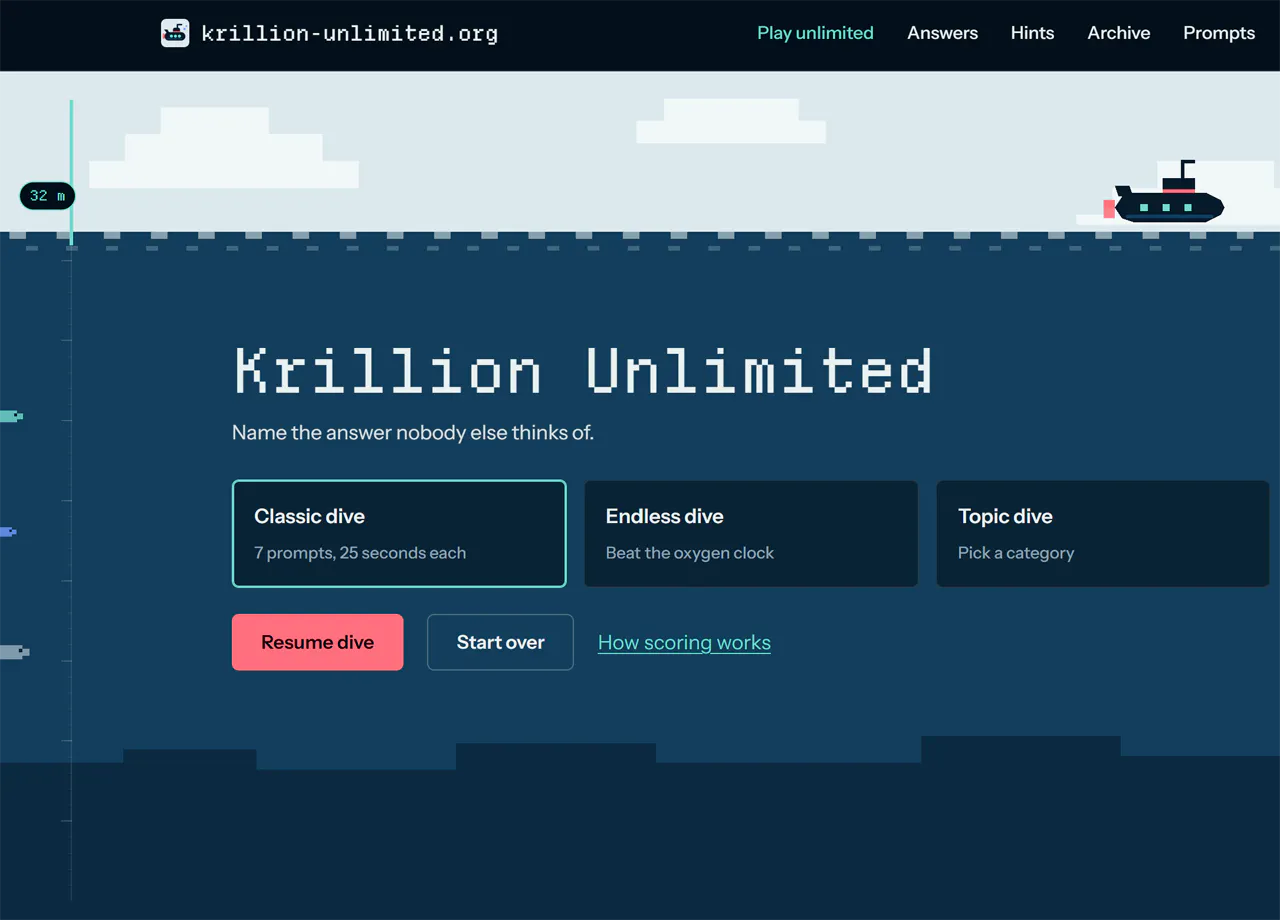Click the 32 m depth indicator badge

pyautogui.click(x=47, y=196)
